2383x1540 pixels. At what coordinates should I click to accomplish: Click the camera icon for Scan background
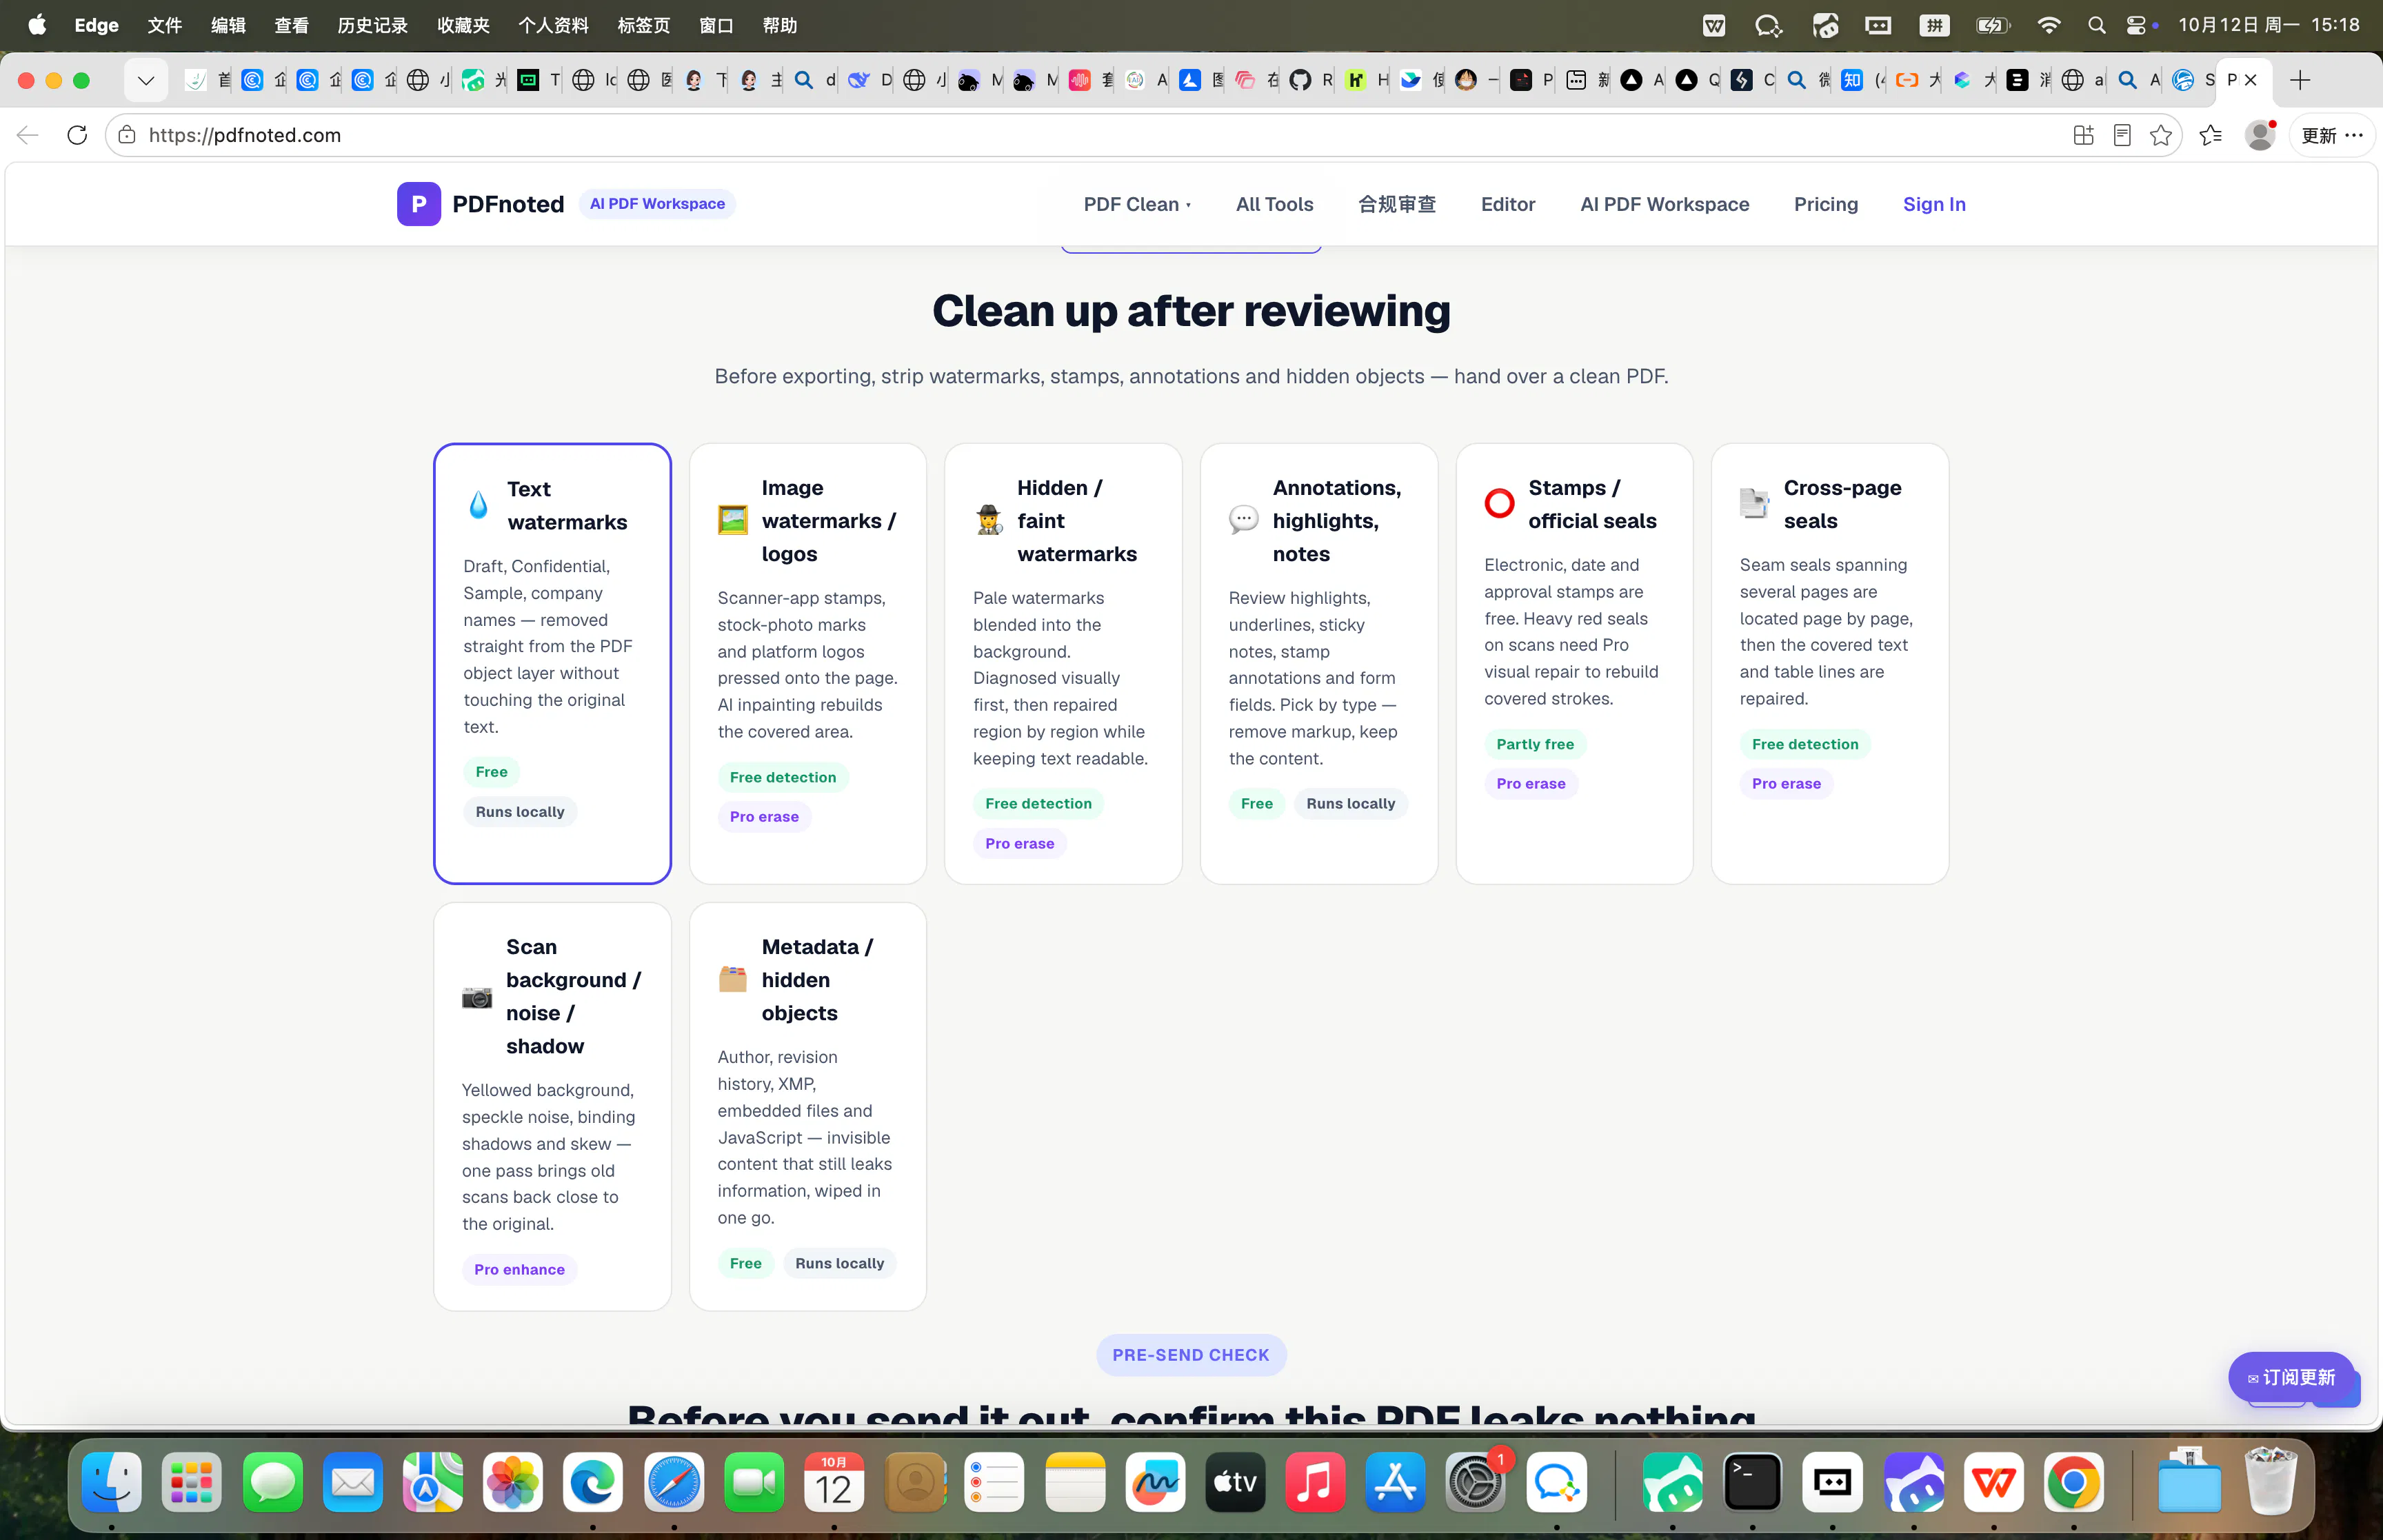[x=476, y=997]
